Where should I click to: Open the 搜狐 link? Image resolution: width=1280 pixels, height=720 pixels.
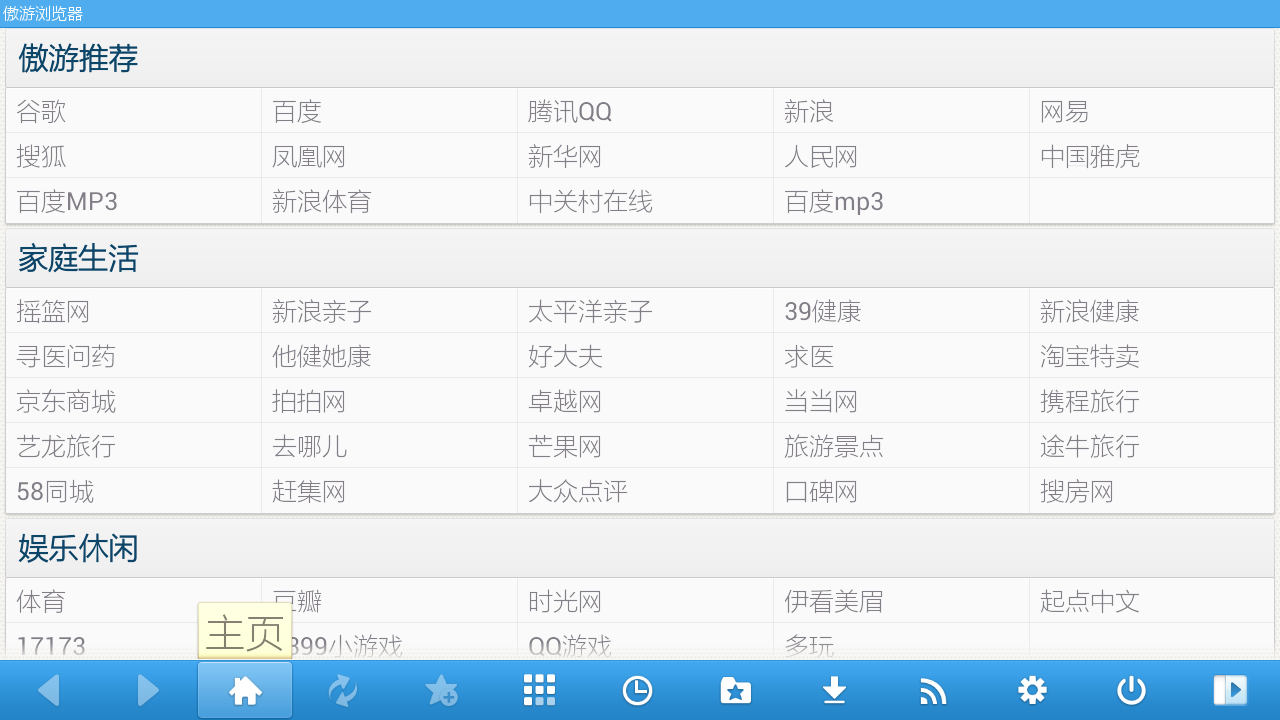[41, 156]
